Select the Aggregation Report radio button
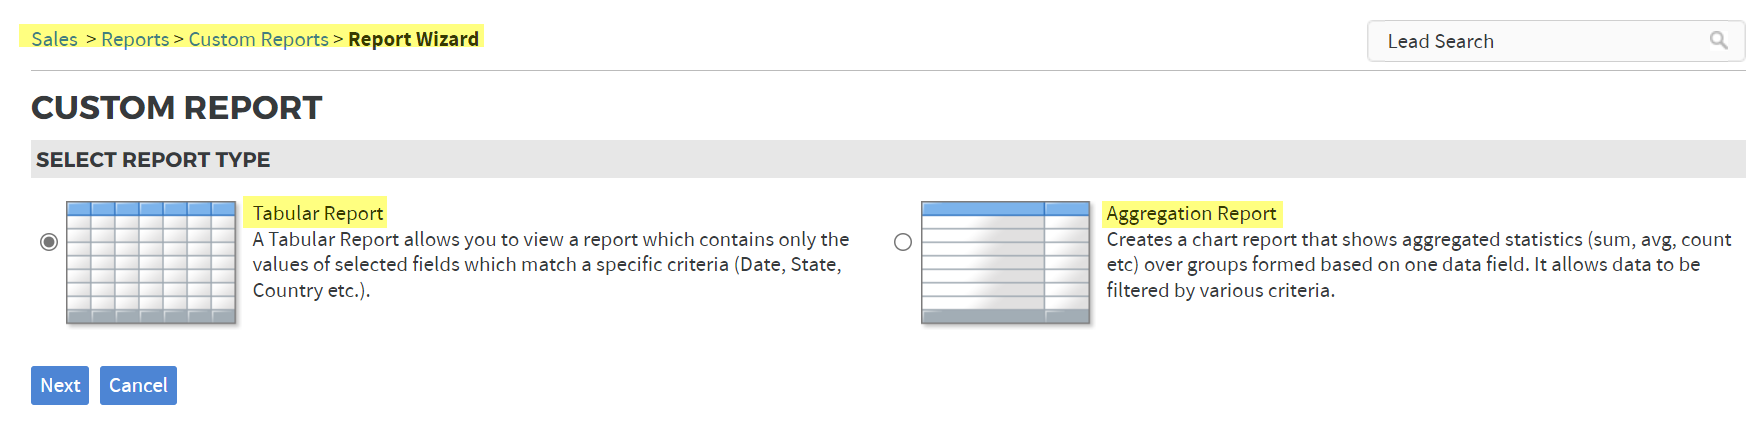The width and height of the screenshot is (1761, 447). pyautogui.click(x=903, y=242)
